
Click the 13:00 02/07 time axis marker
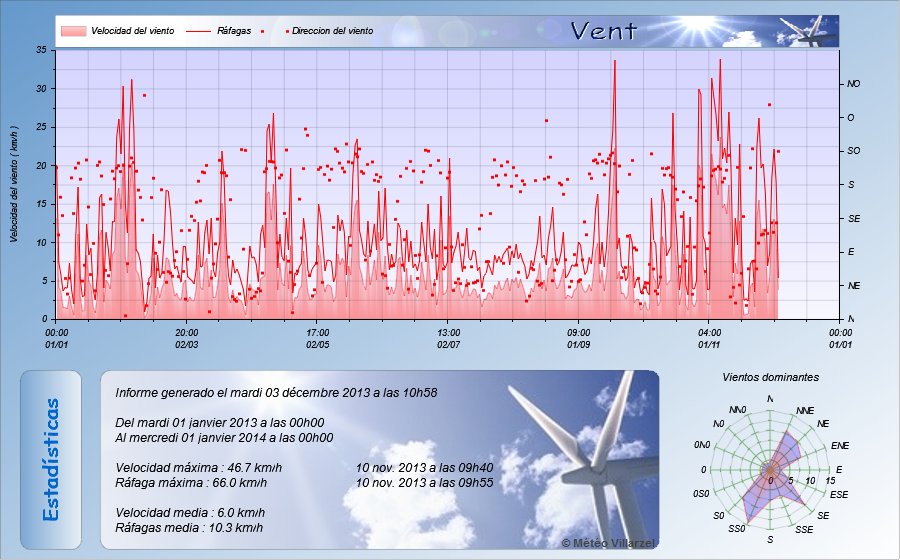pos(448,338)
